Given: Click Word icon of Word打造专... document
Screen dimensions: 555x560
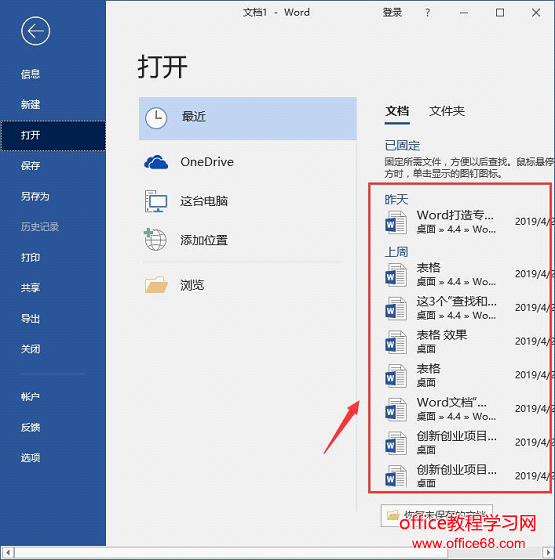Looking at the screenshot, I should (x=396, y=222).
